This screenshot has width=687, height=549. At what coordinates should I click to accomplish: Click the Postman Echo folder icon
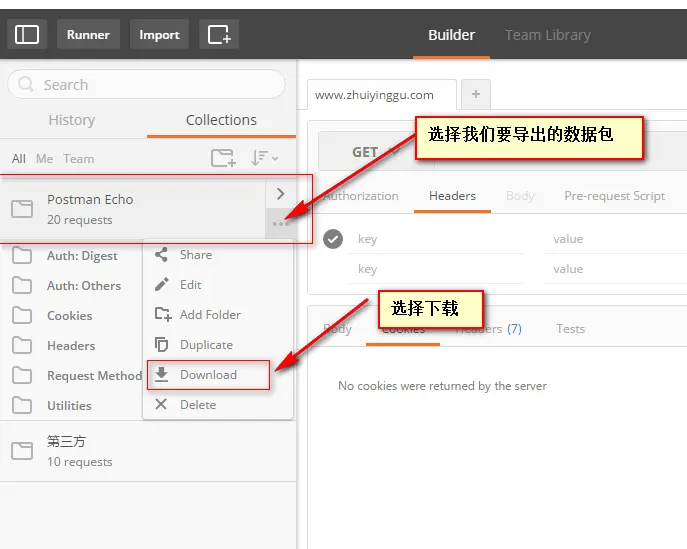22,209
